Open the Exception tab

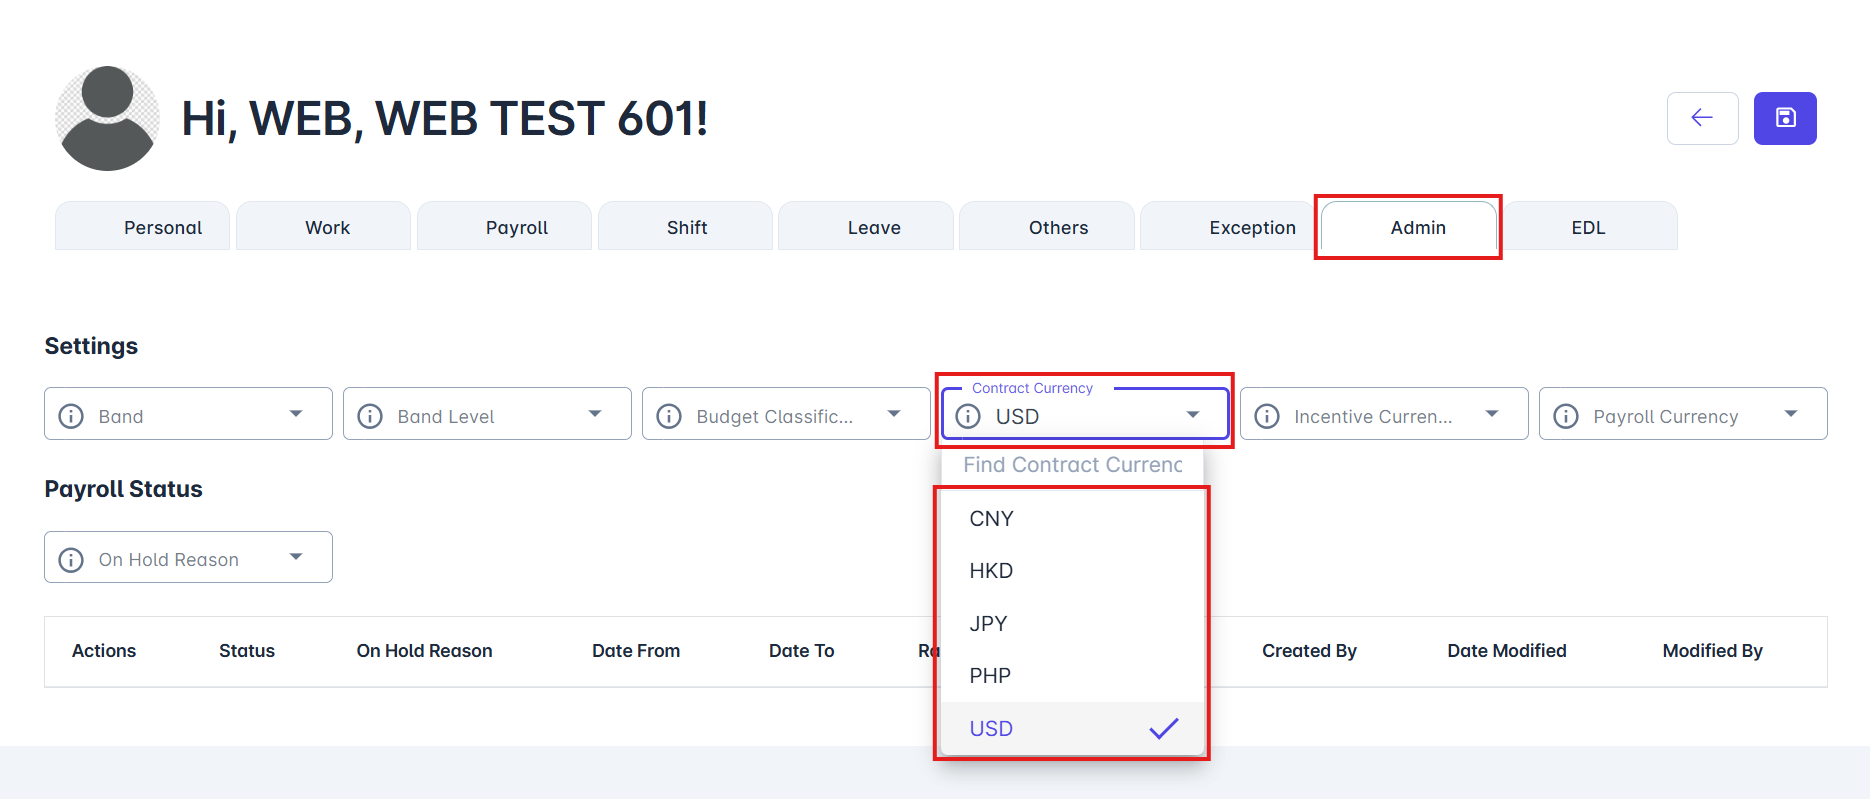click(1251, 228)
